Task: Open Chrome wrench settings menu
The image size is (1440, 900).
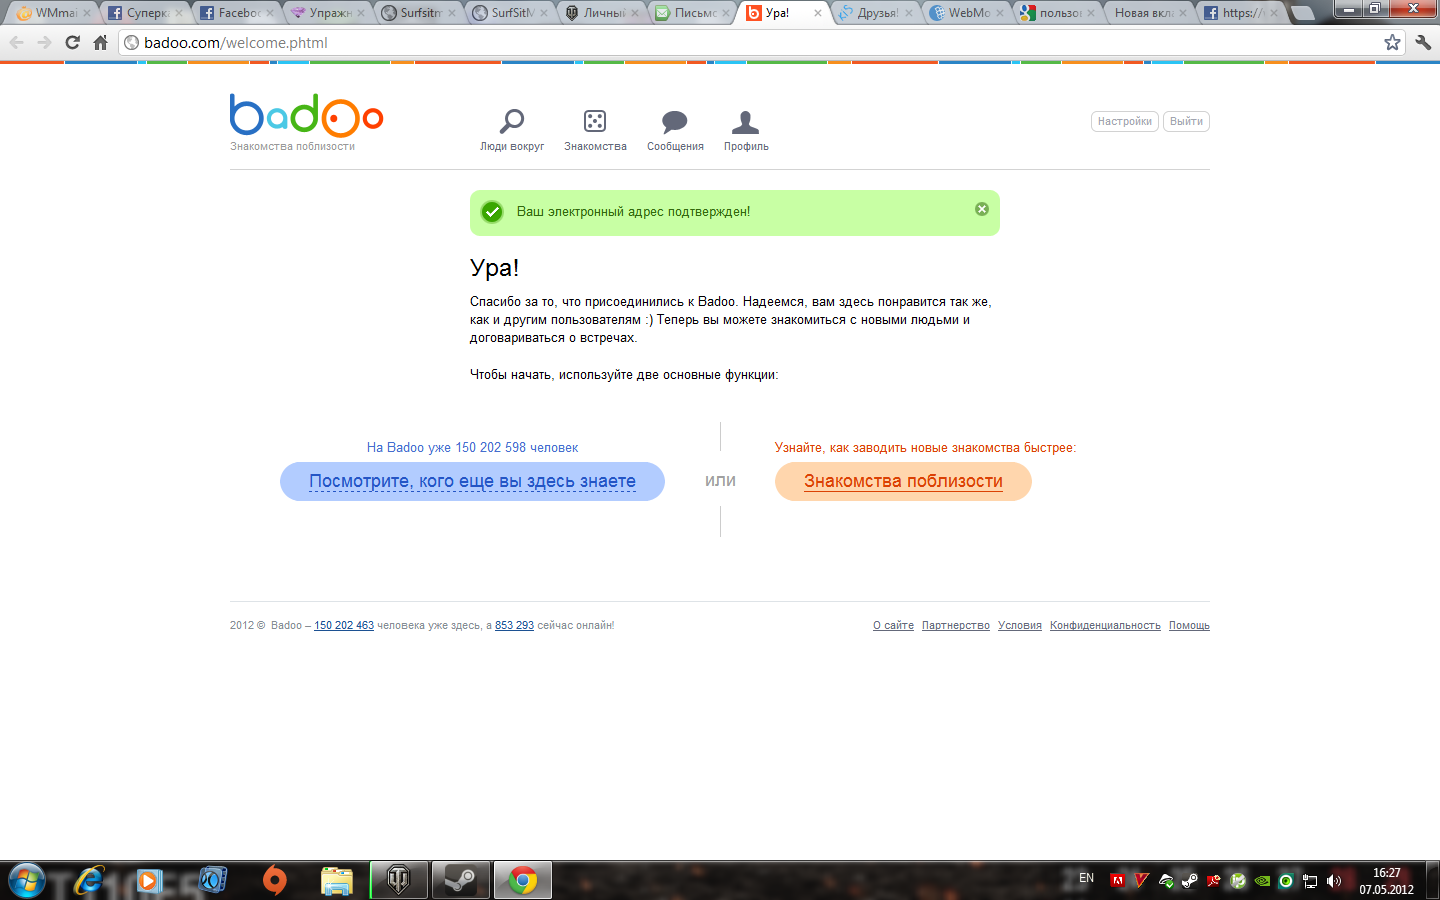Action: (x=1423, y=42)
